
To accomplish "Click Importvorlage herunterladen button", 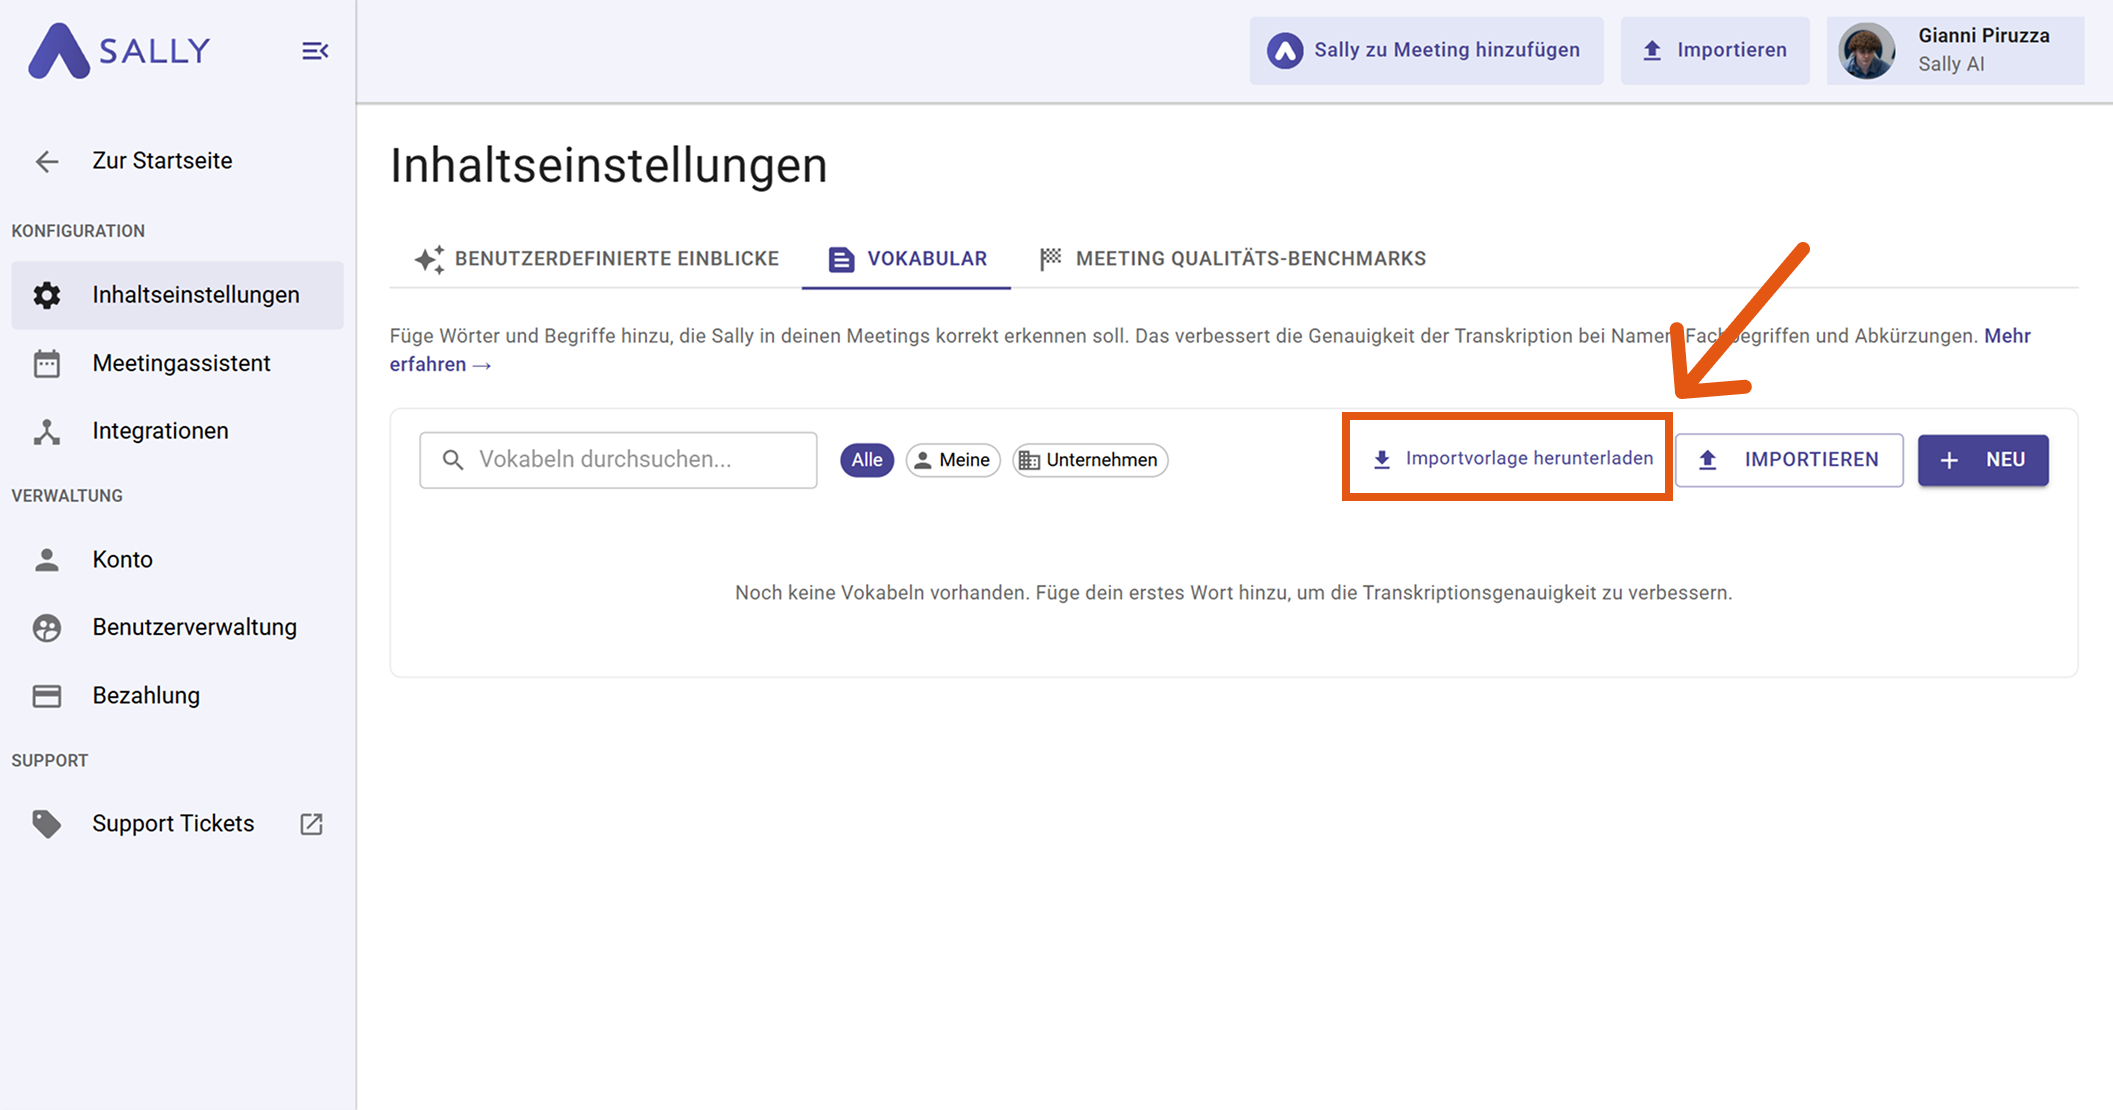I will [x=1513, y=459].
